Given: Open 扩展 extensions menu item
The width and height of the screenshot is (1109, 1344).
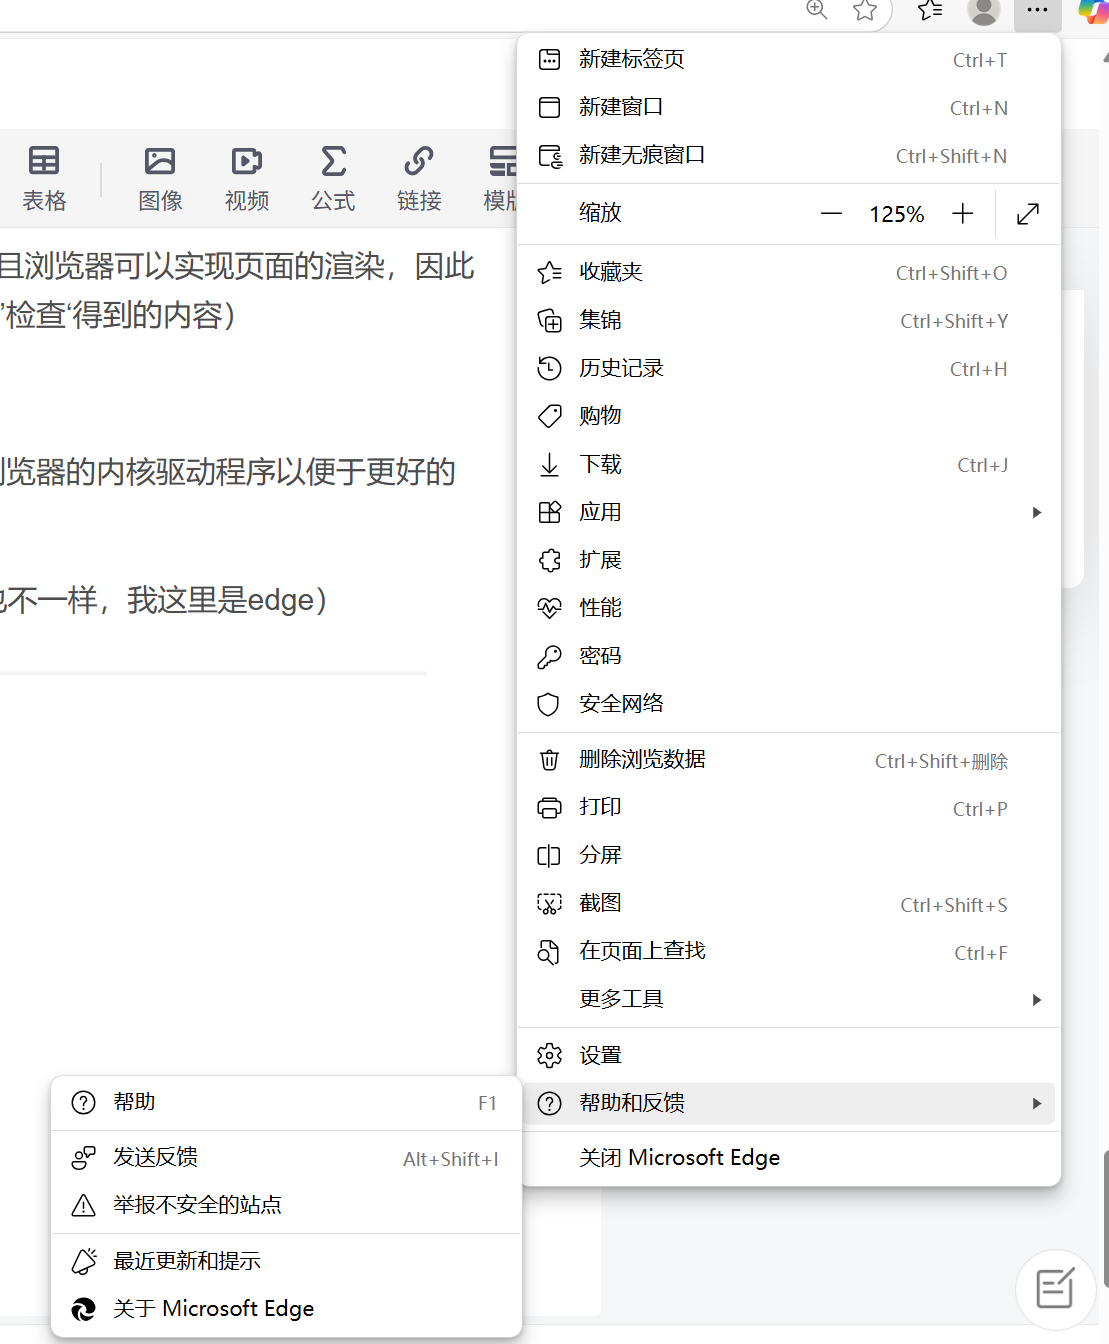Looking at the screenshot, I should pyautogui.click(x=789, y=561).
